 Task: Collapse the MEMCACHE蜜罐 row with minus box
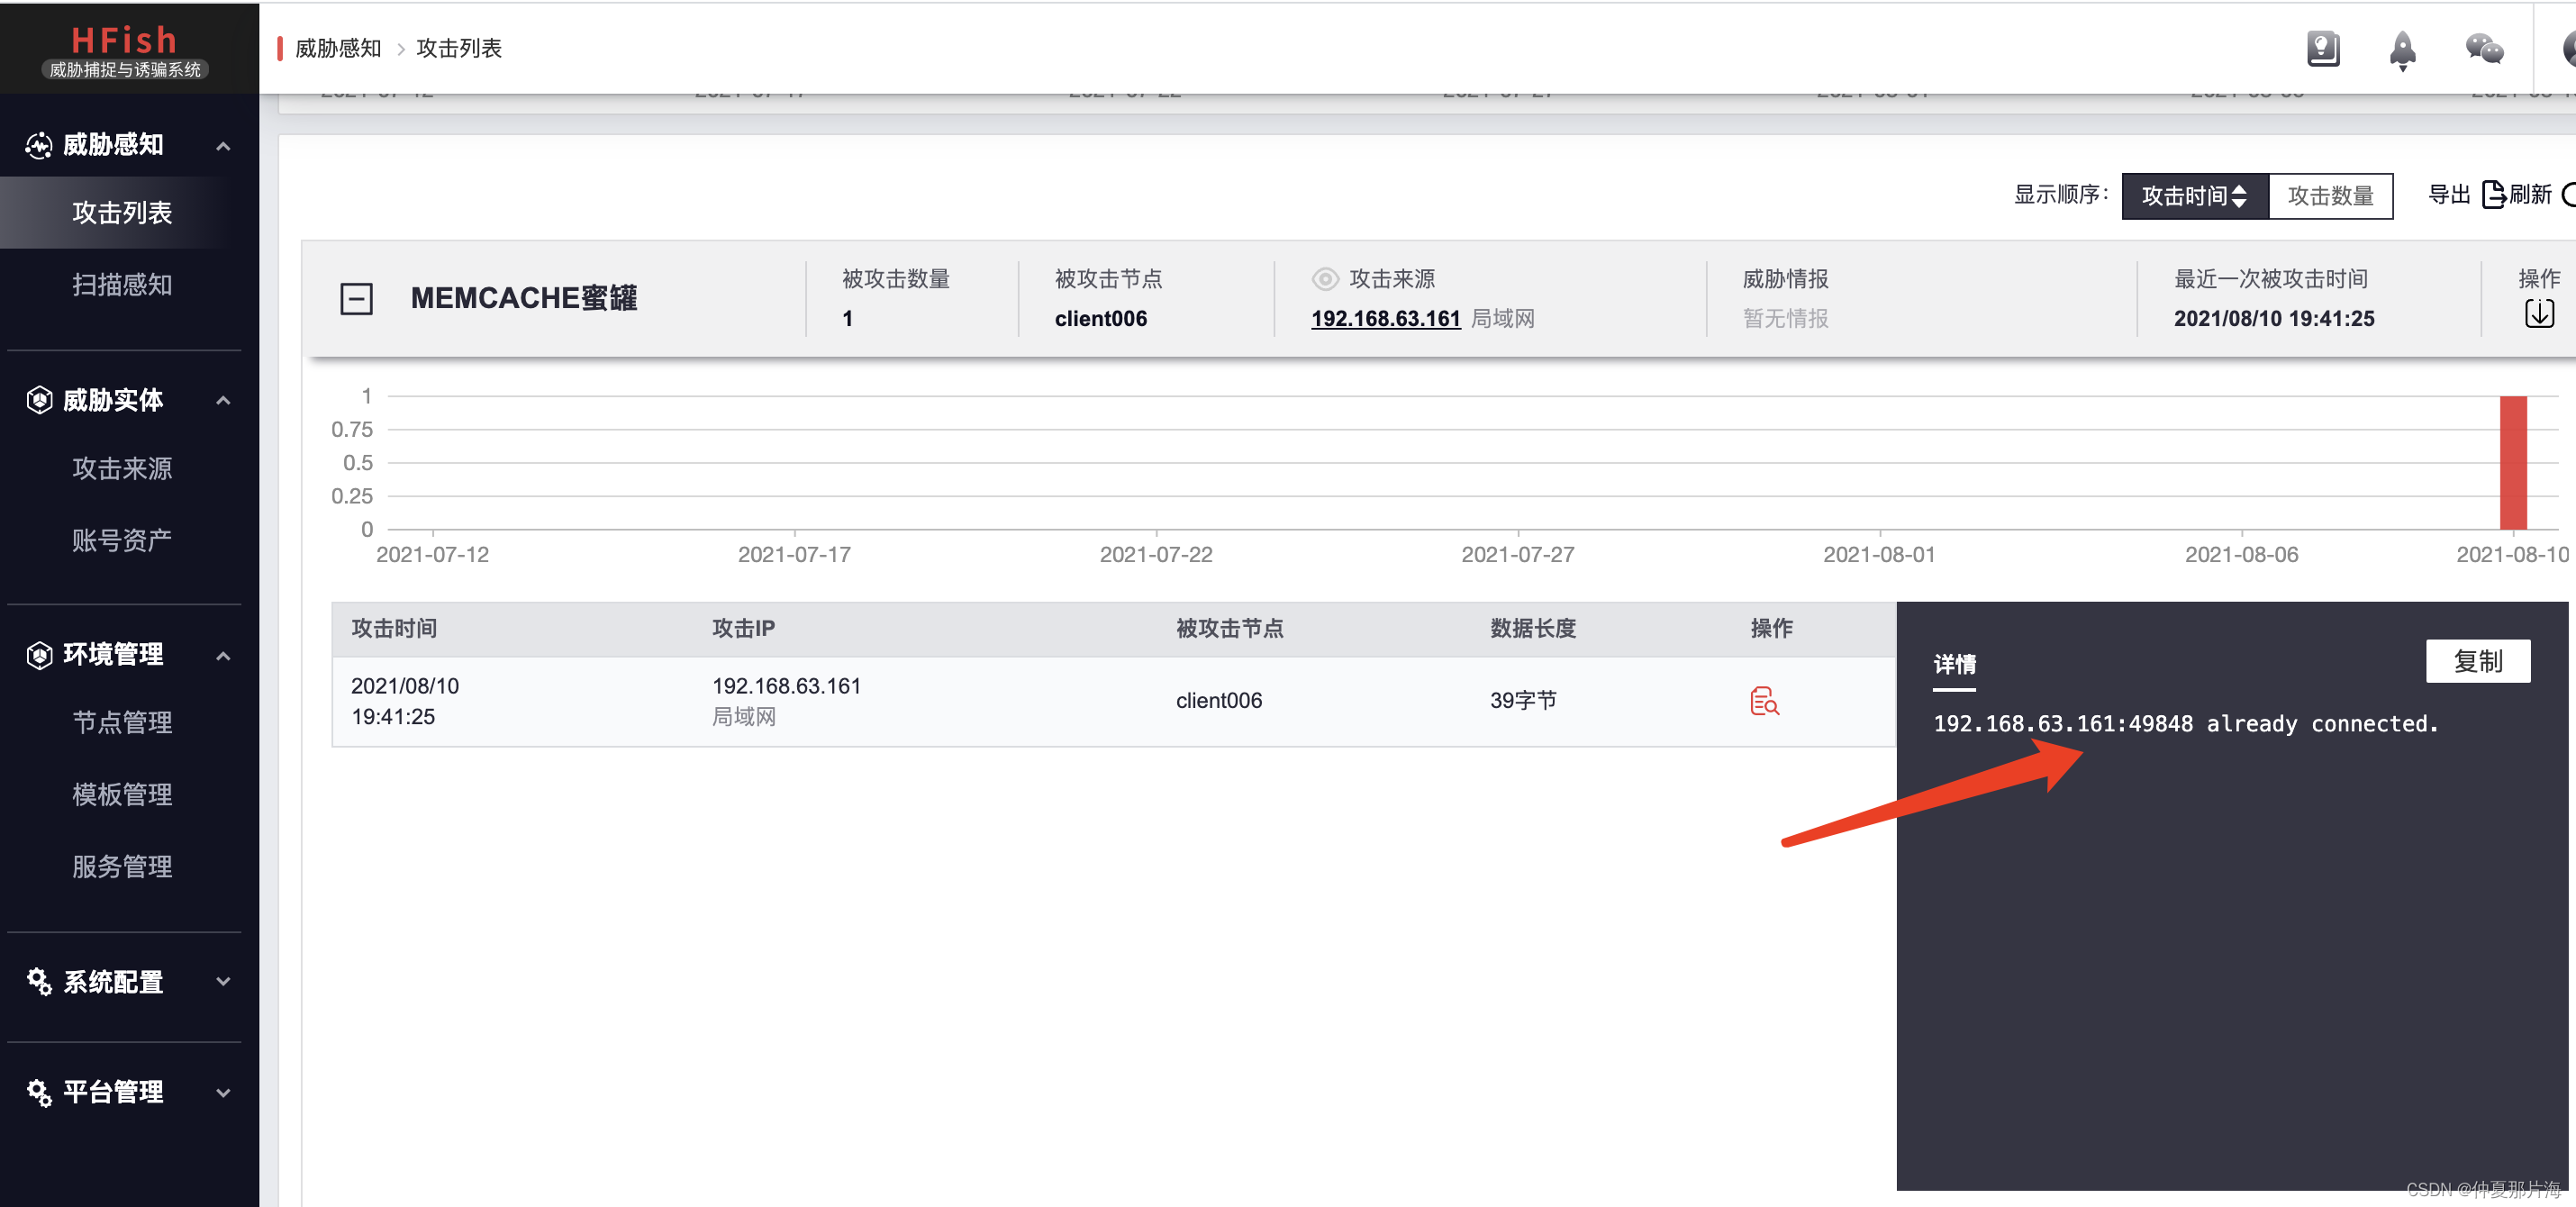[356, 298]
